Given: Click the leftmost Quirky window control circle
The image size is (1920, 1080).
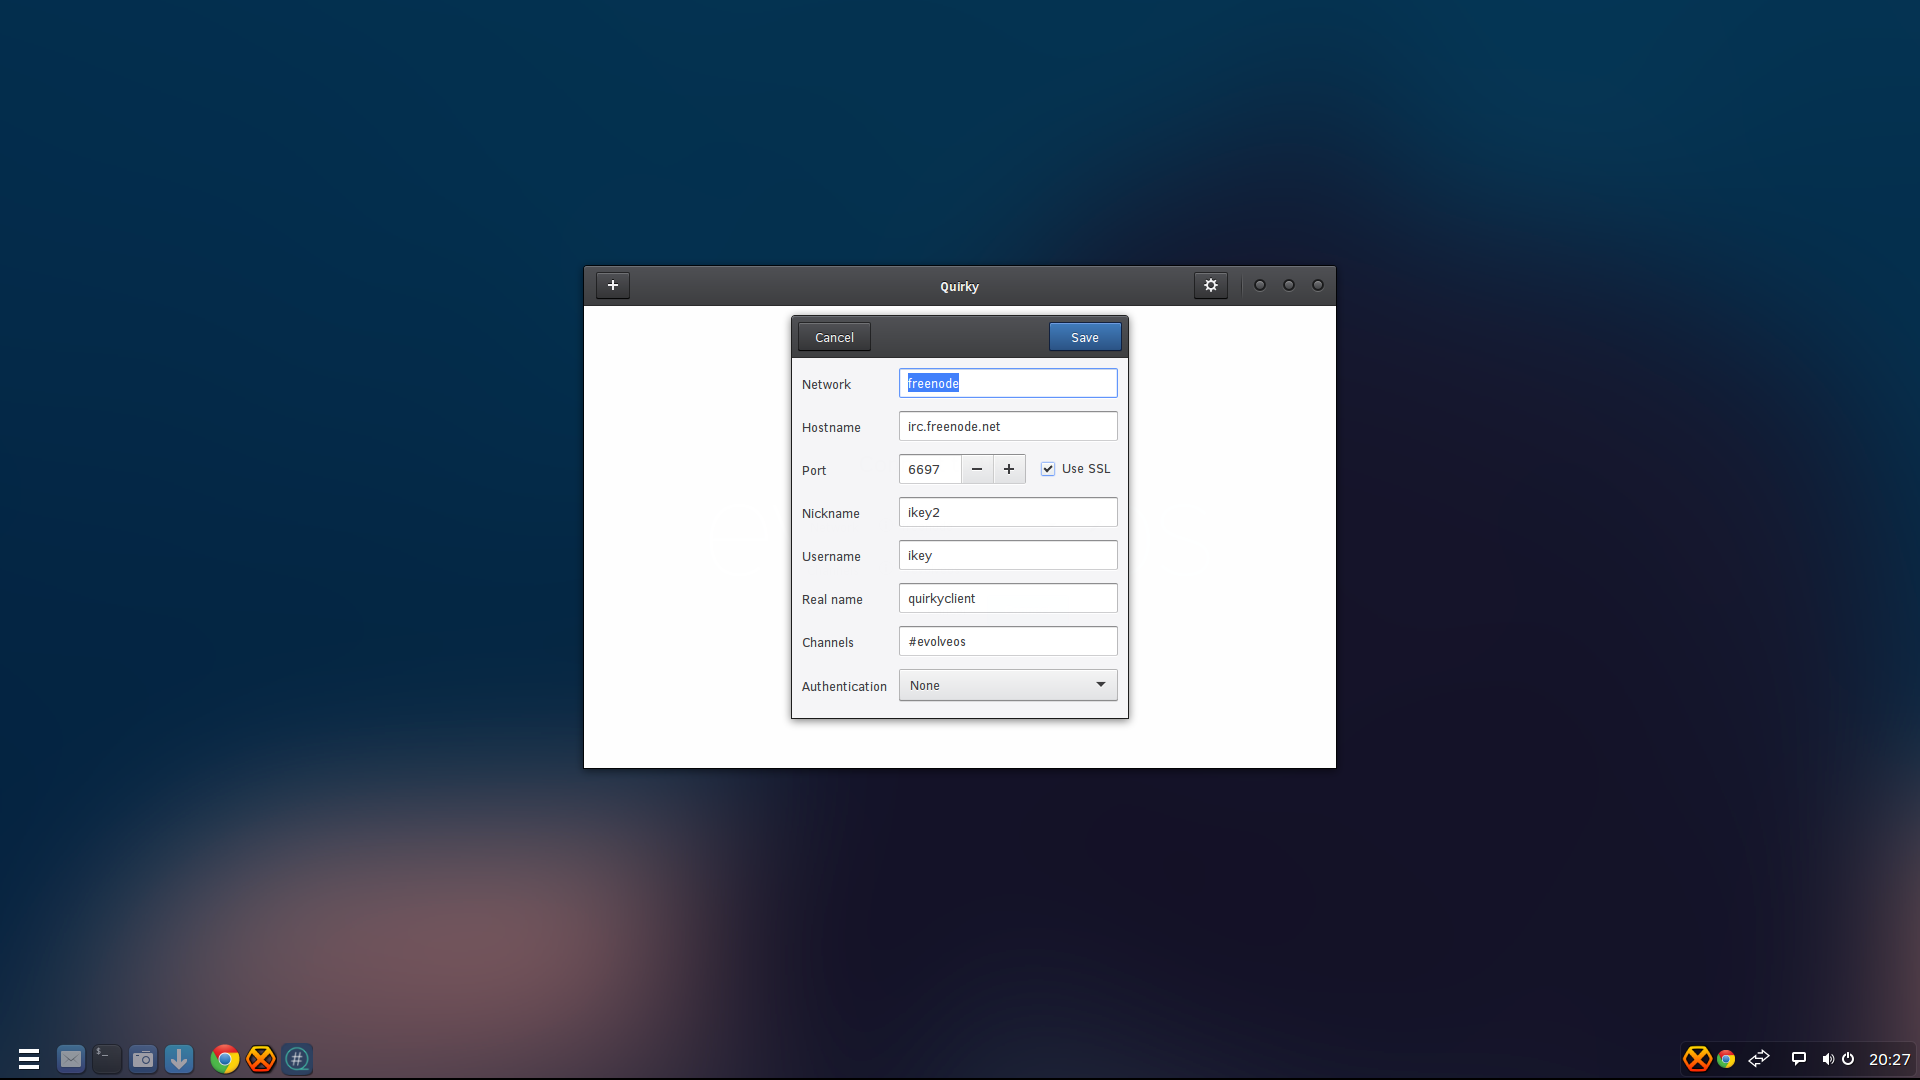Looking at the screenshot, I should pyautogui.click(x=1260, y=285).
